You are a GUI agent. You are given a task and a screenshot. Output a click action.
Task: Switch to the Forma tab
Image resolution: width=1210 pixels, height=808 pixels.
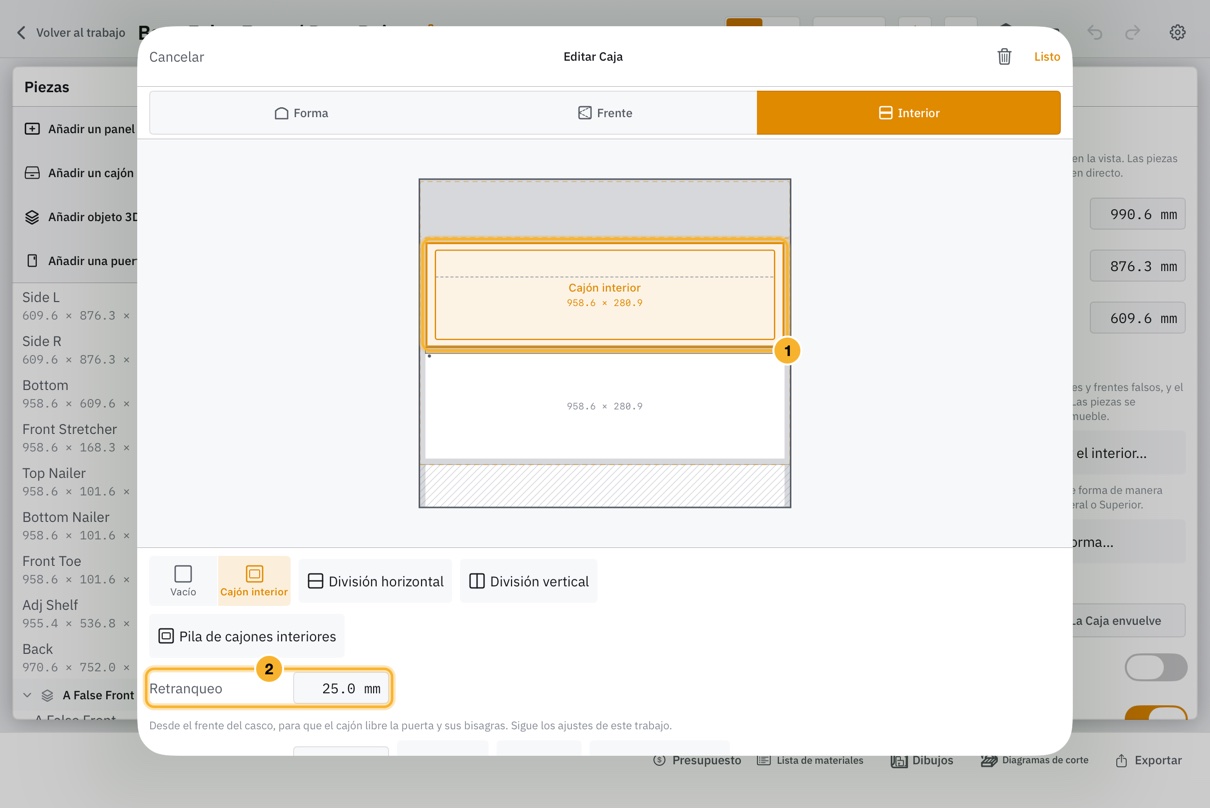tap(301, 113)
